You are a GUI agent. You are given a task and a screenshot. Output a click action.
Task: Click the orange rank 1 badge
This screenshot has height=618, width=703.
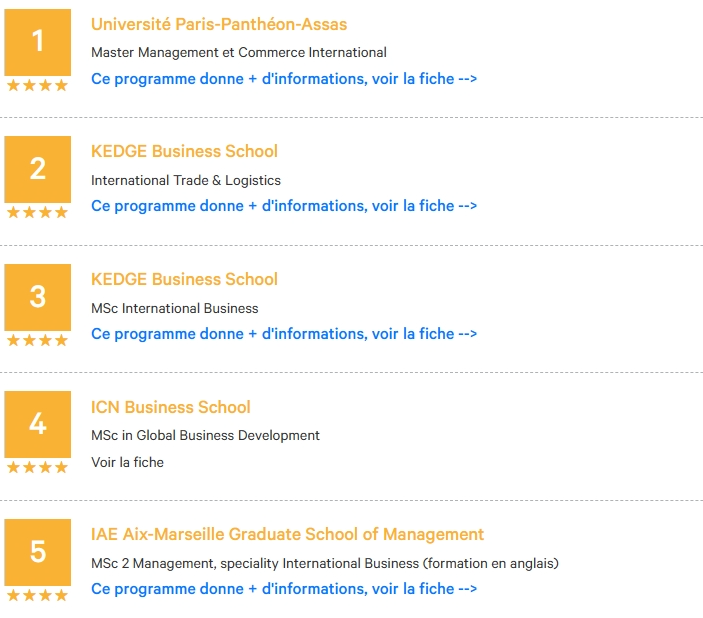[x=38, y=42]
